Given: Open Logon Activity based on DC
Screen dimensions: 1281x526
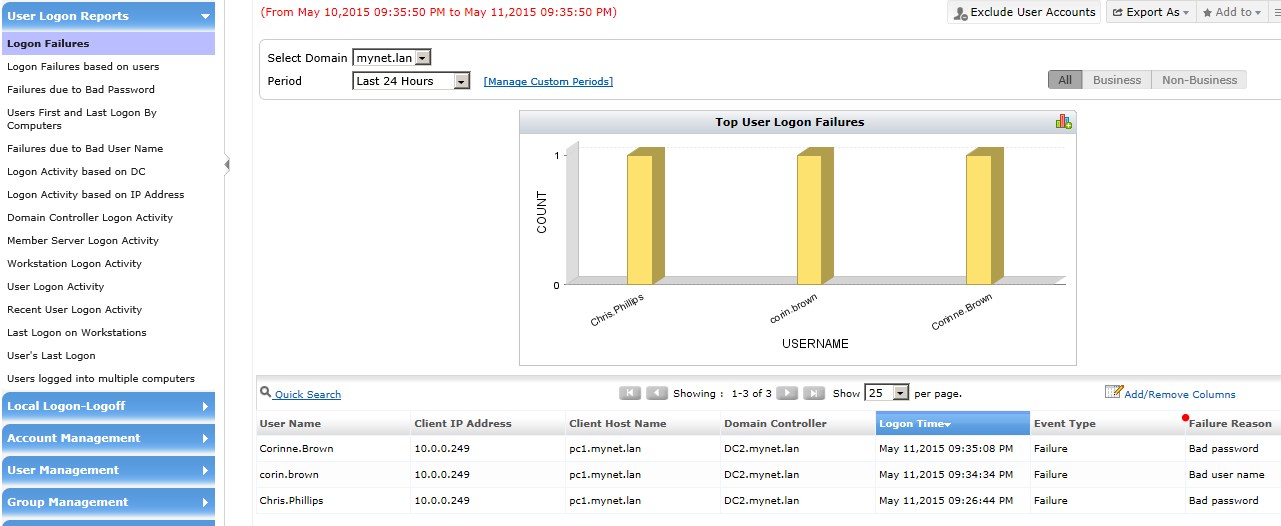Looking at the screenshot, I should pyautogui.click(x=76, y=171).
